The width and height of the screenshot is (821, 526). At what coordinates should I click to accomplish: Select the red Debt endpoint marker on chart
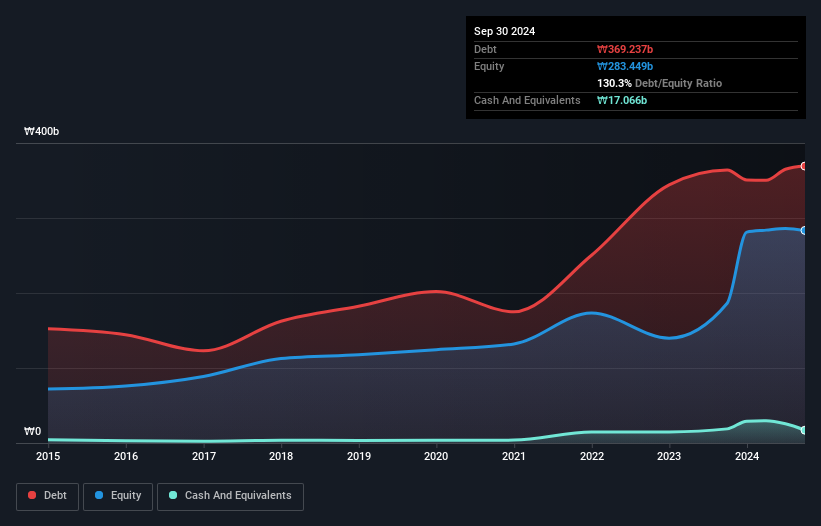click(804, 166)
